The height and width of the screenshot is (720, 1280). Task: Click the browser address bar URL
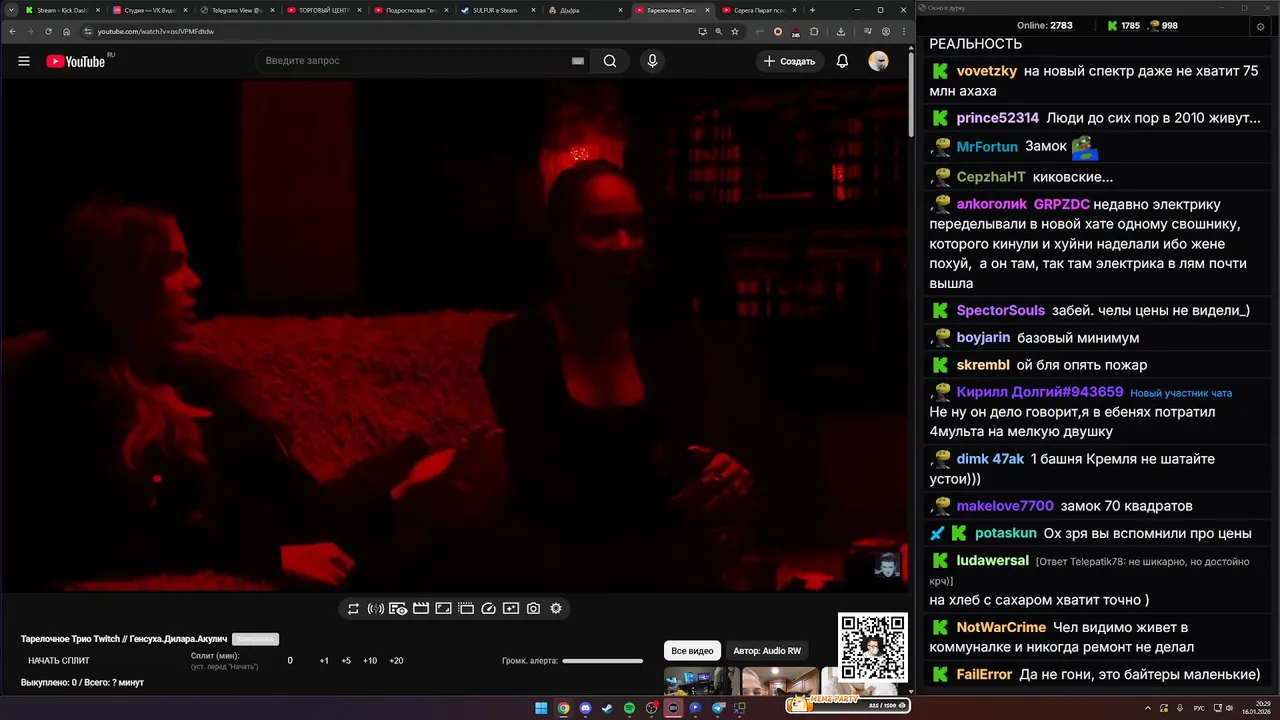point(155,31)
